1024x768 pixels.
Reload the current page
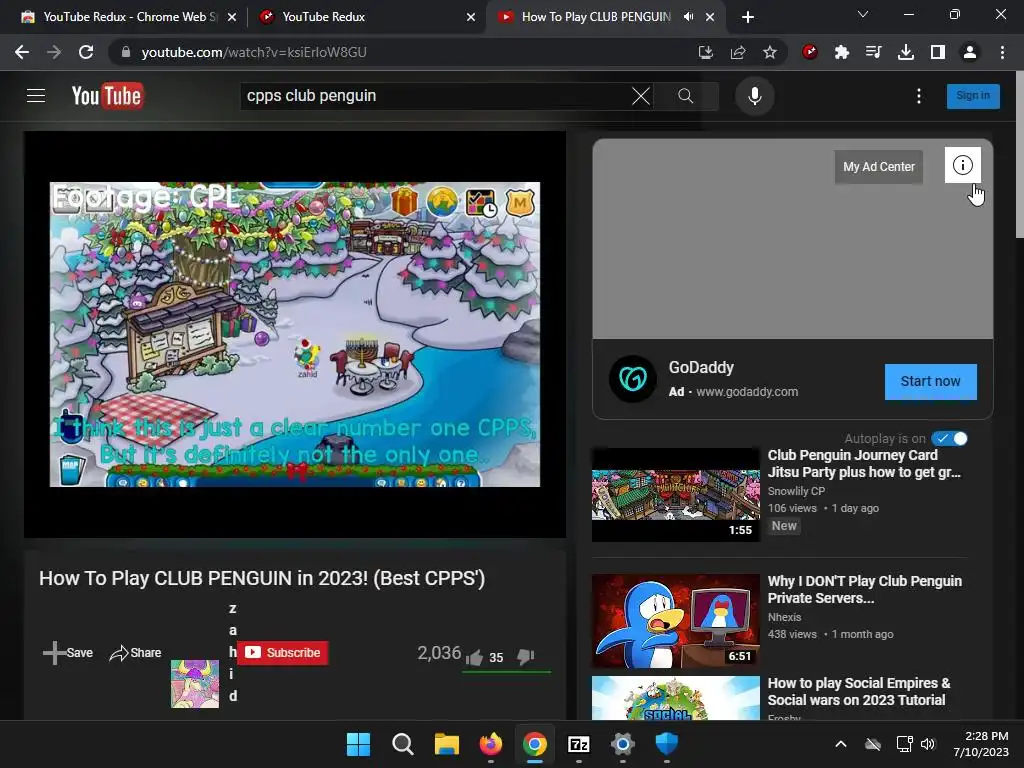click(x=86, y=52)
